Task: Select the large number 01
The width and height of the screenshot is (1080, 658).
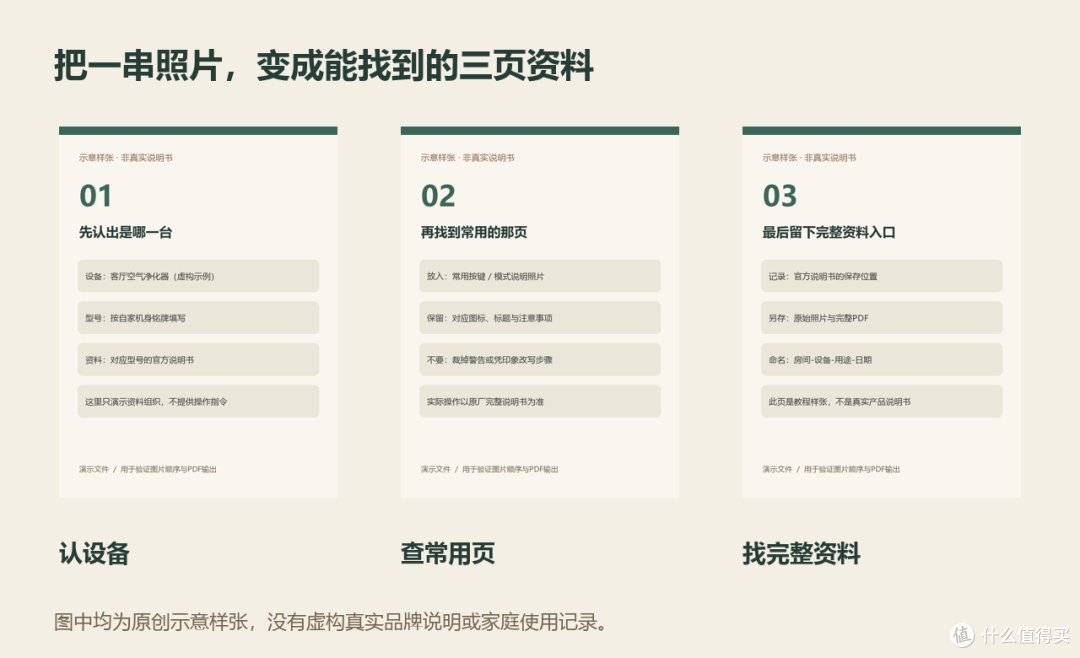Action: click(95, 196)
